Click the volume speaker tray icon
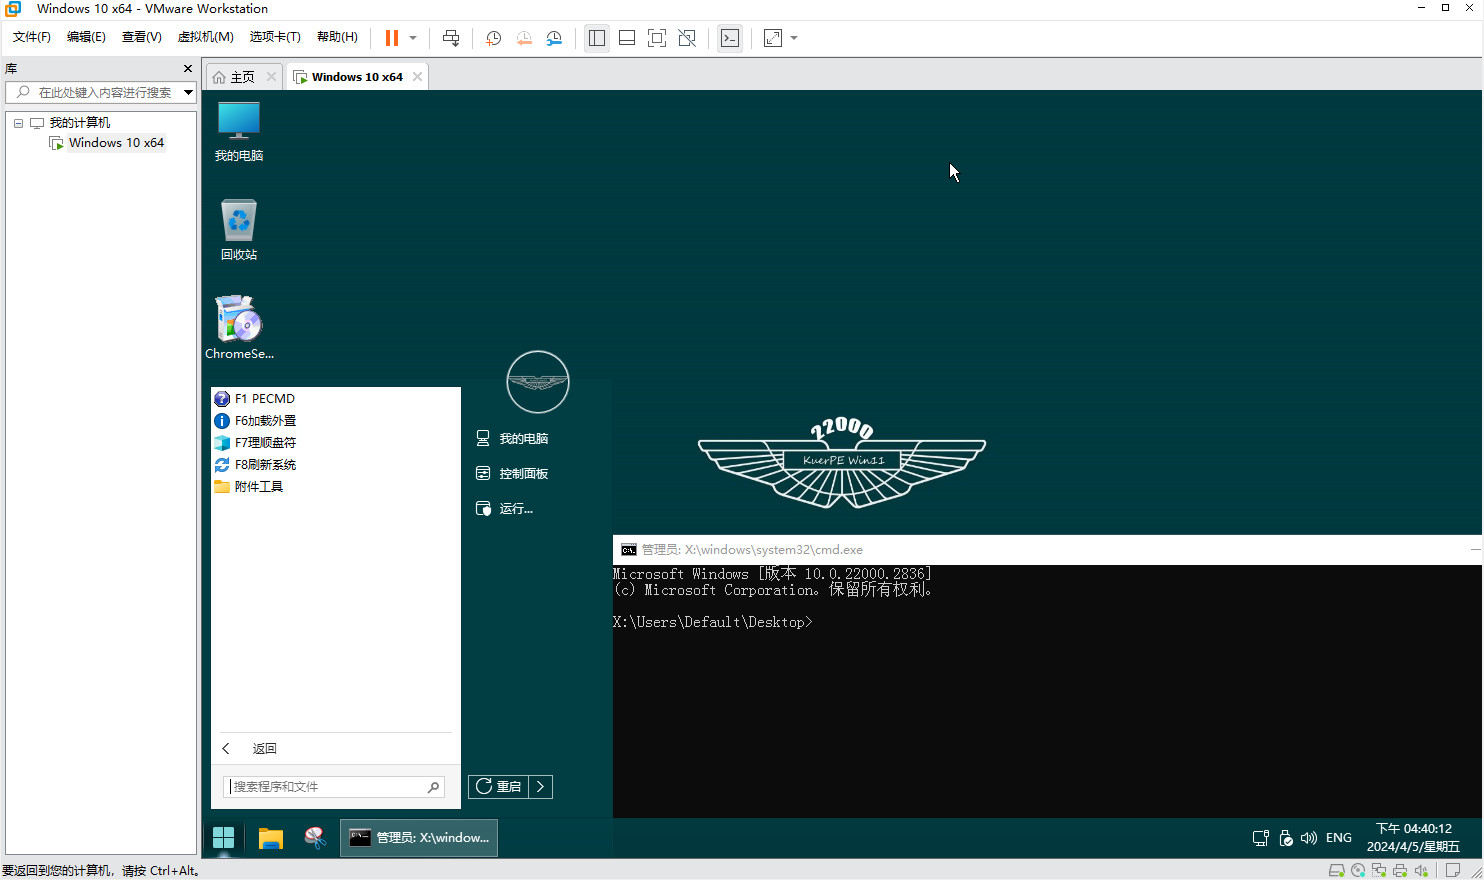Viewport: 1484px width, 880px height. pyautogui.click(x=1309, y=838)
